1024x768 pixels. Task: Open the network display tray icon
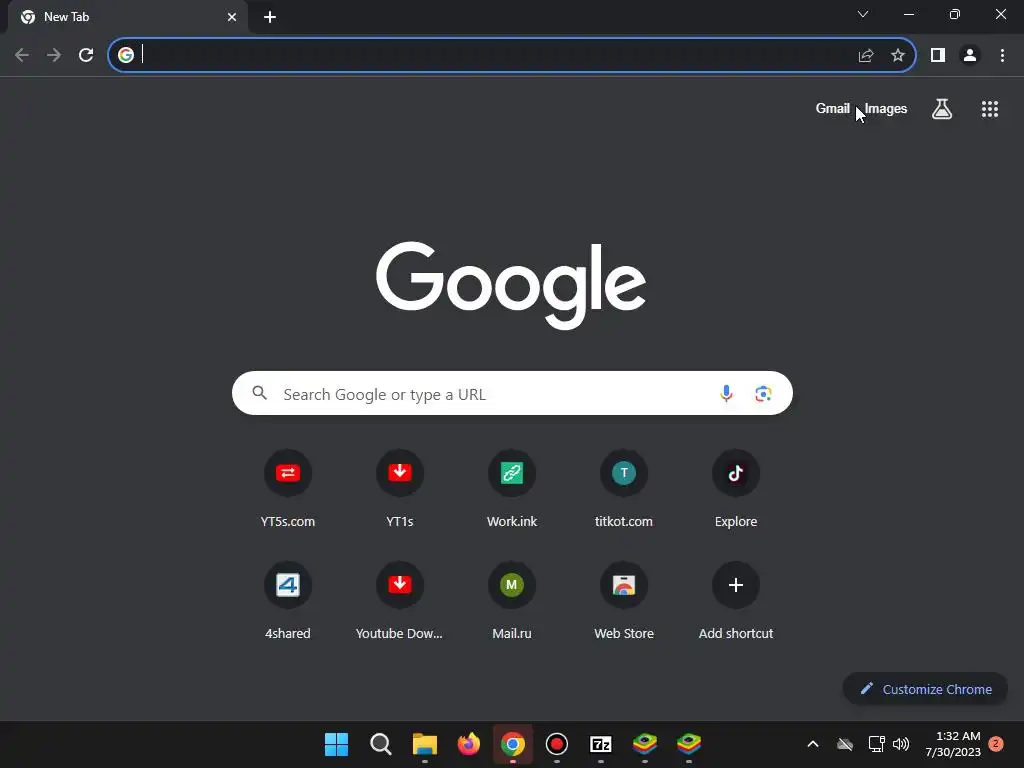(876, 744)
